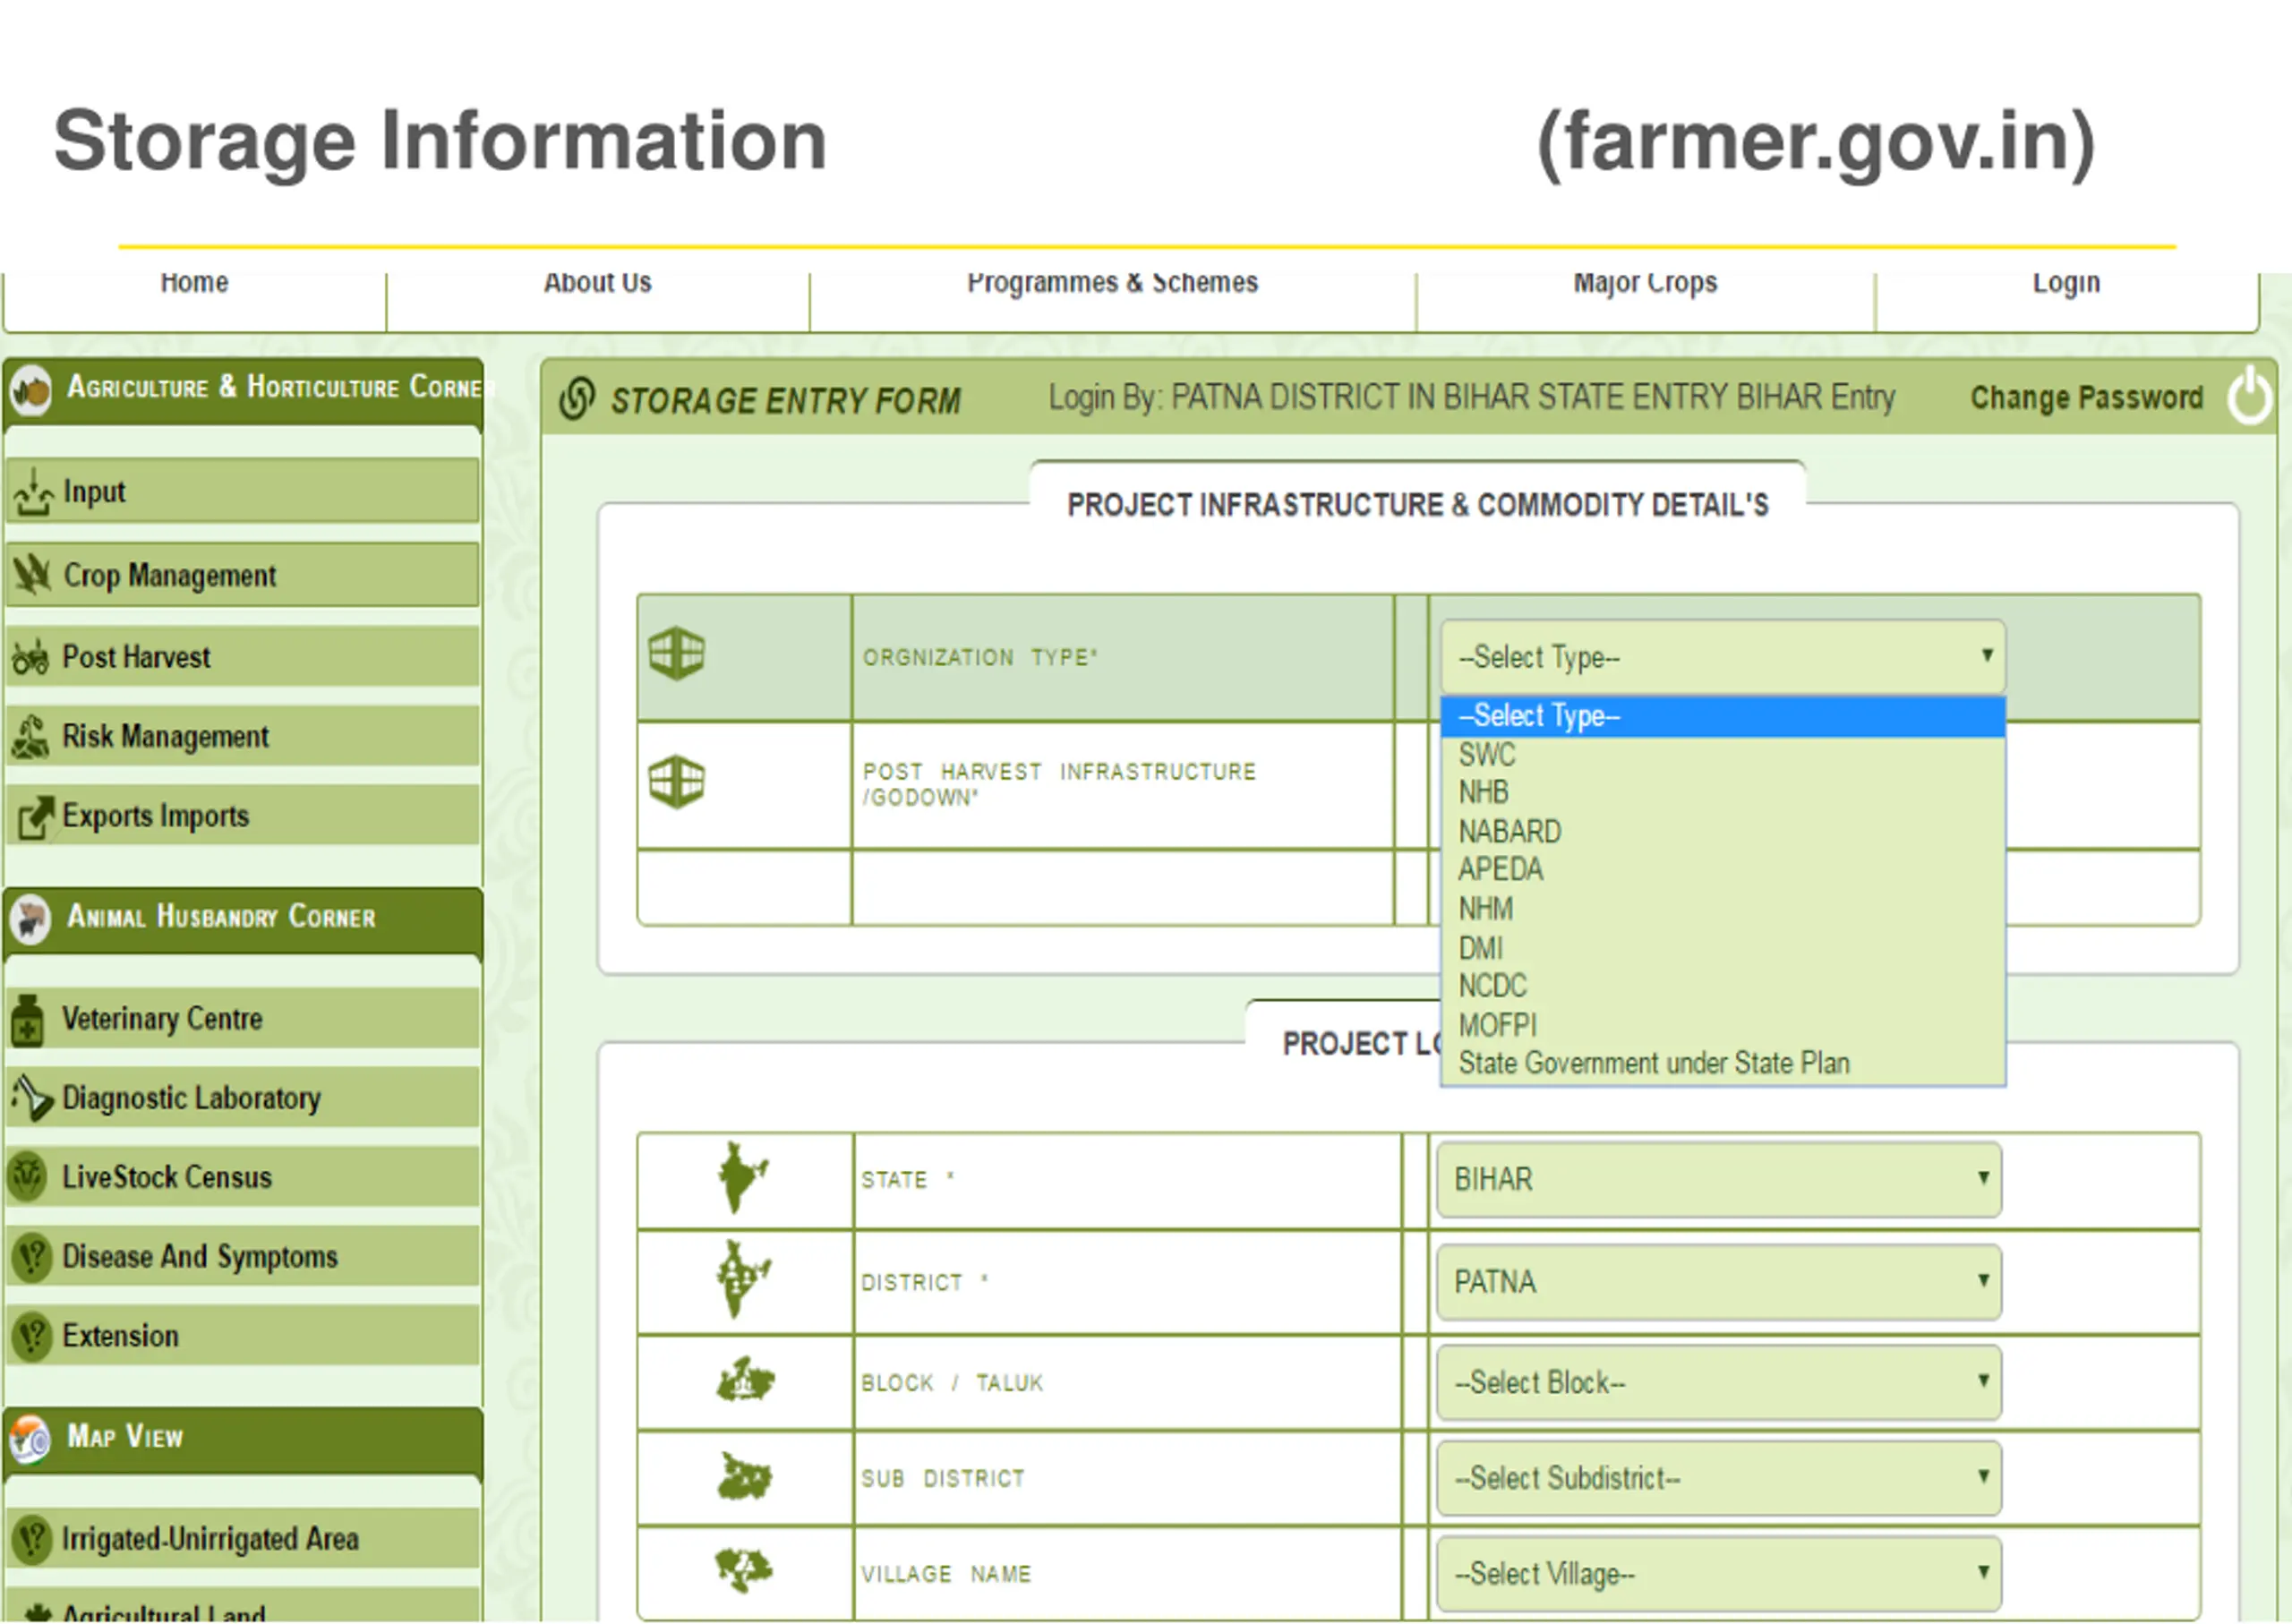This screenshot has height=1624, width=2292.
Task: Click the Storage Entry Form spiral icon
Action: 577,399
